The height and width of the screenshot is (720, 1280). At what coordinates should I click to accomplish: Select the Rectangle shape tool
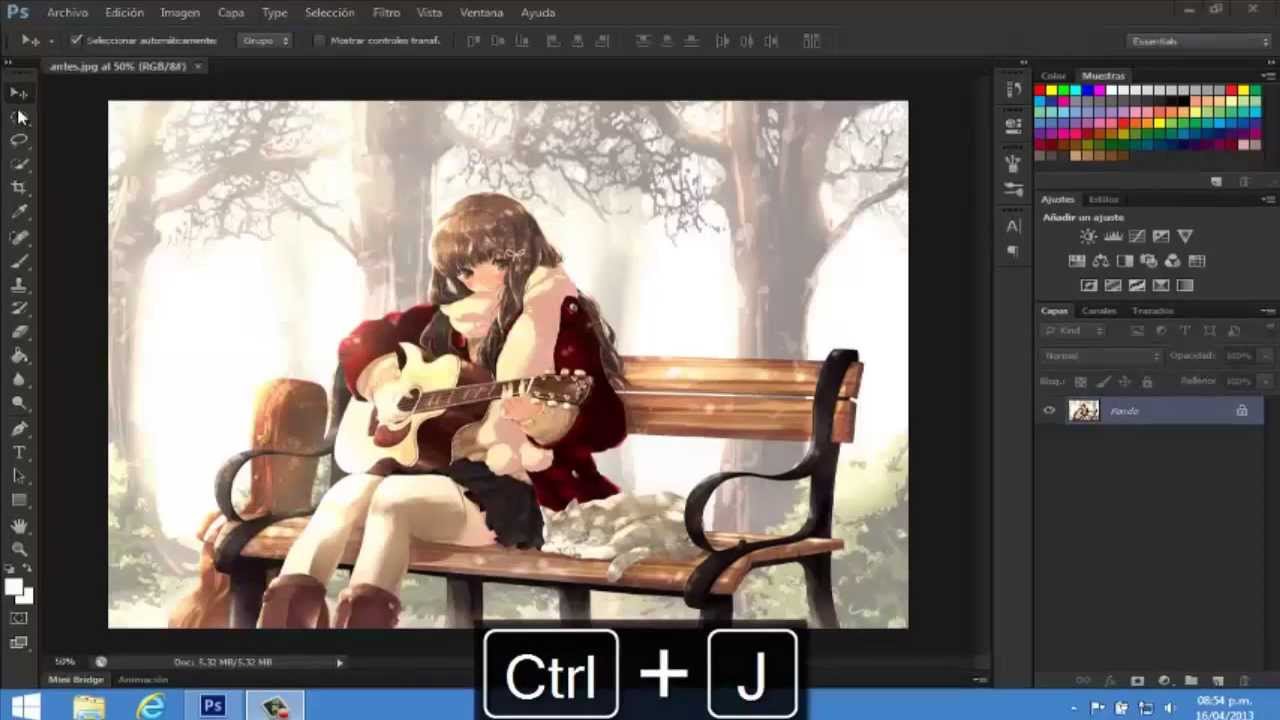(19, 501)
